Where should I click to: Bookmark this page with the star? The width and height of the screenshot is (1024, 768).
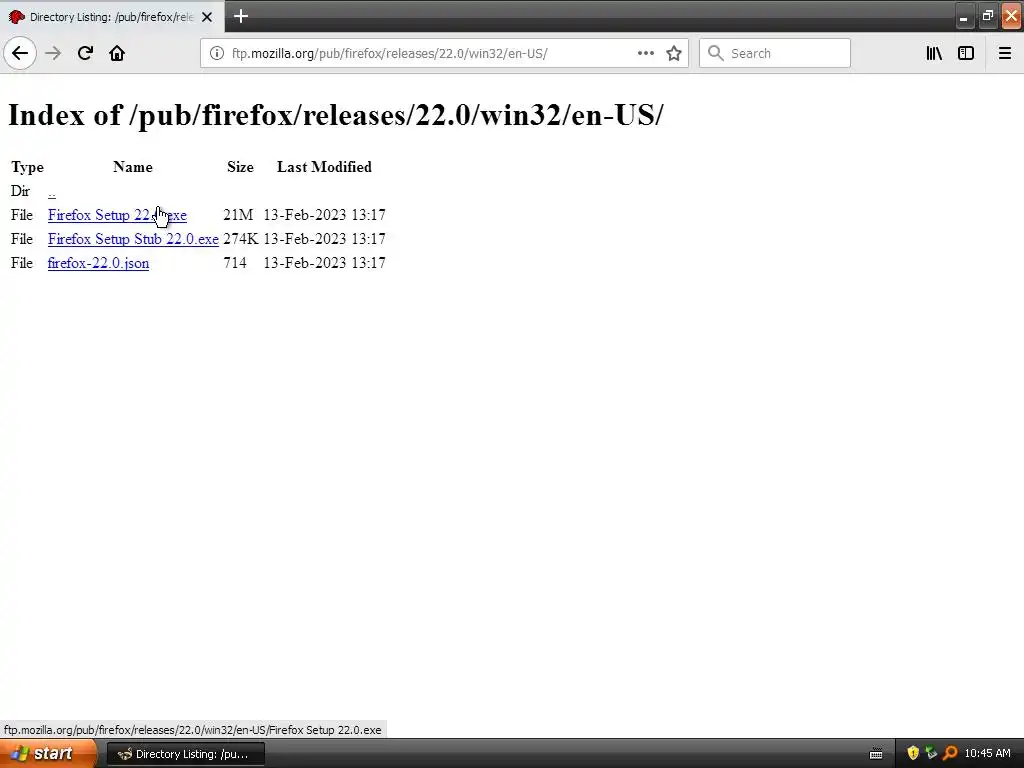coord(674,53)
